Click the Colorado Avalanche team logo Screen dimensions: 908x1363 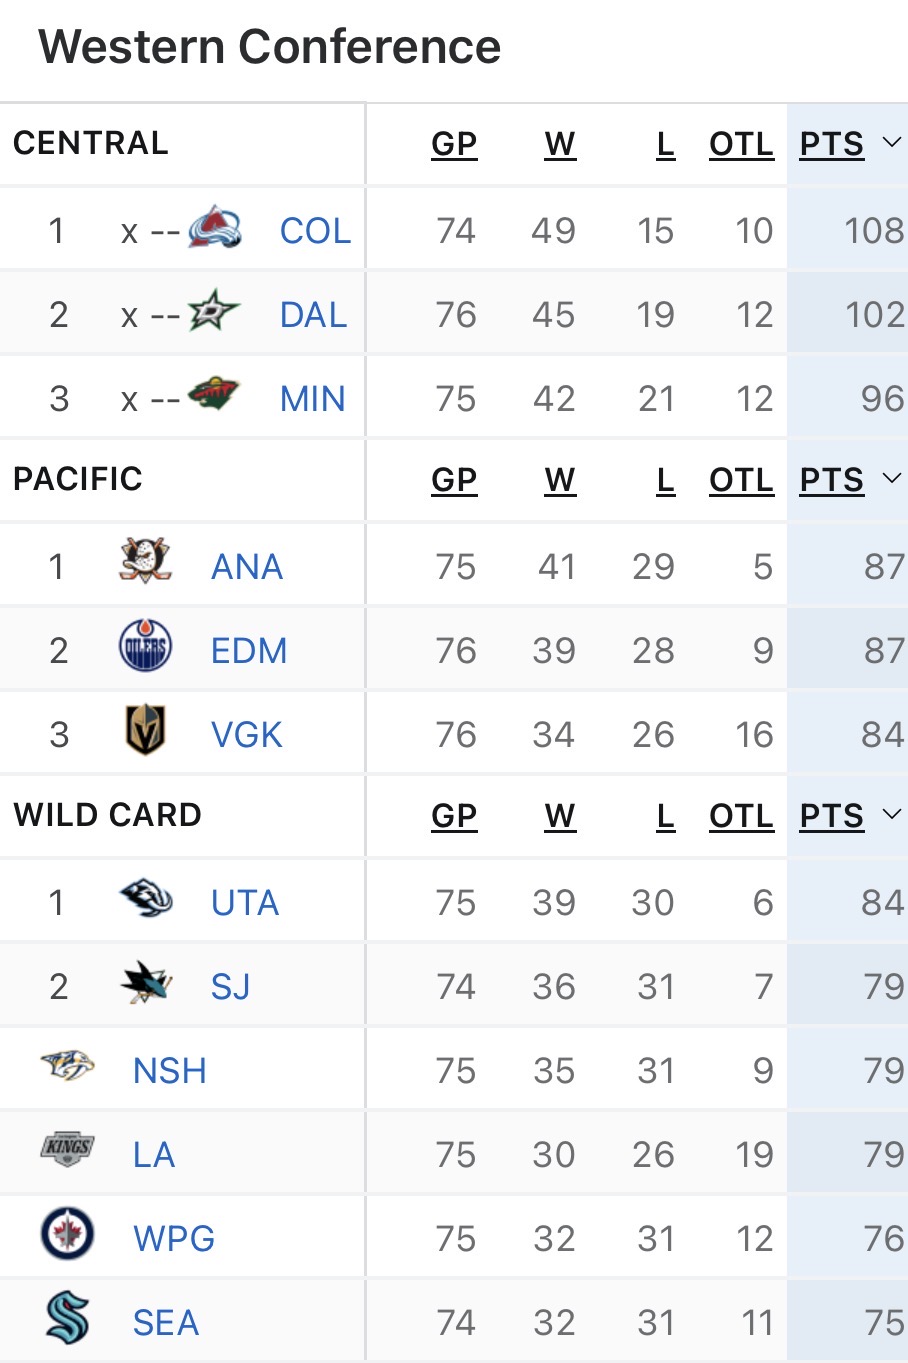coord(215,228)
